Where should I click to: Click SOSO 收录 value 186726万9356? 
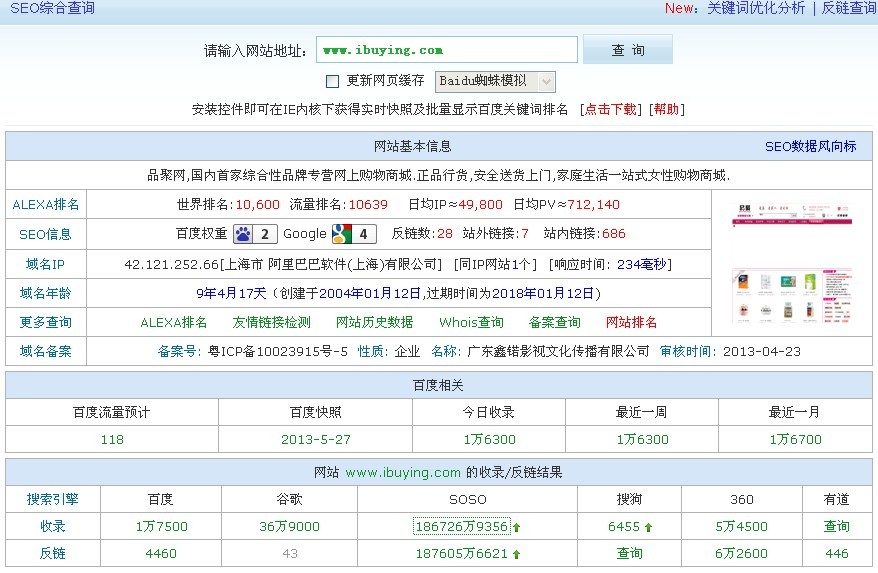click(x=462, y=527)
